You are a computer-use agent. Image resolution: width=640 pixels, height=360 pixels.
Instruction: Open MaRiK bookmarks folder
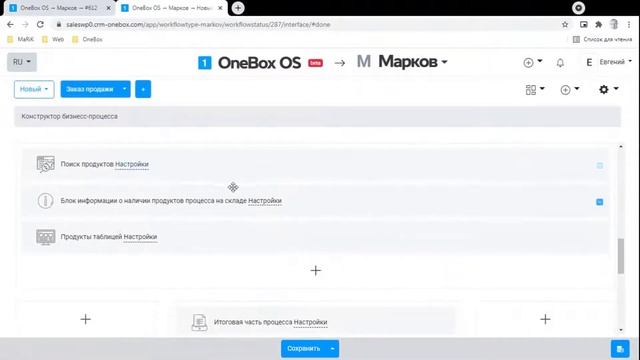(x=20, y=40)
